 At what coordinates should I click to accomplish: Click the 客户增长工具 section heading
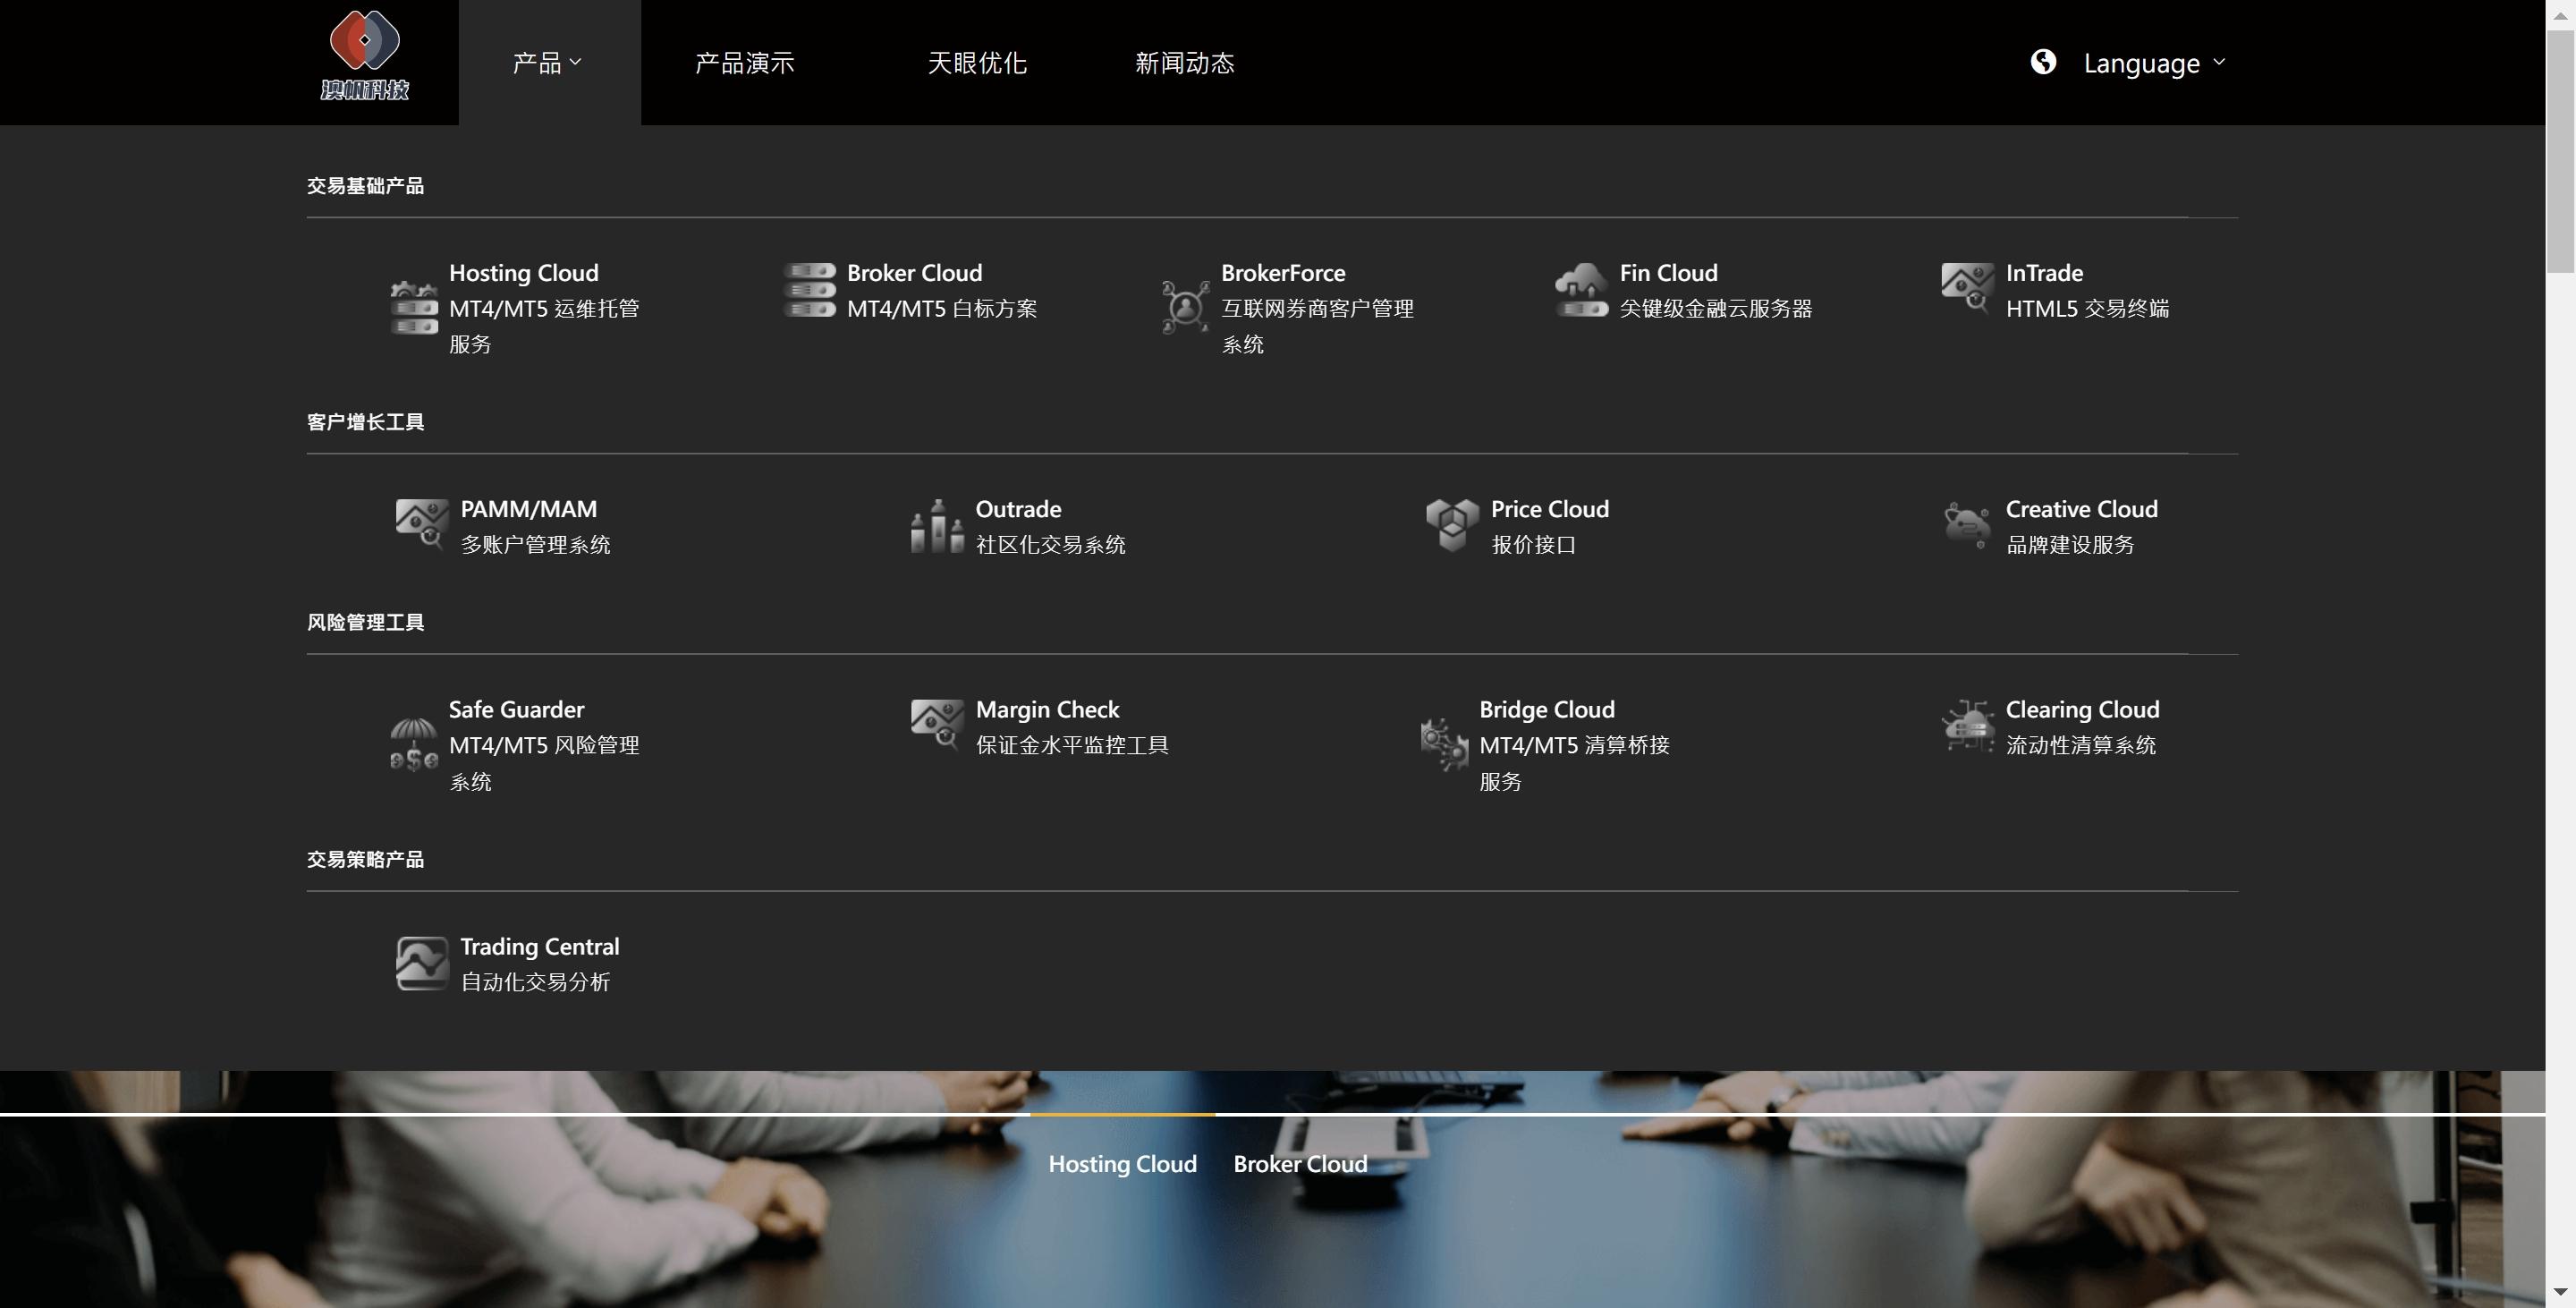(x=365, y=422)
